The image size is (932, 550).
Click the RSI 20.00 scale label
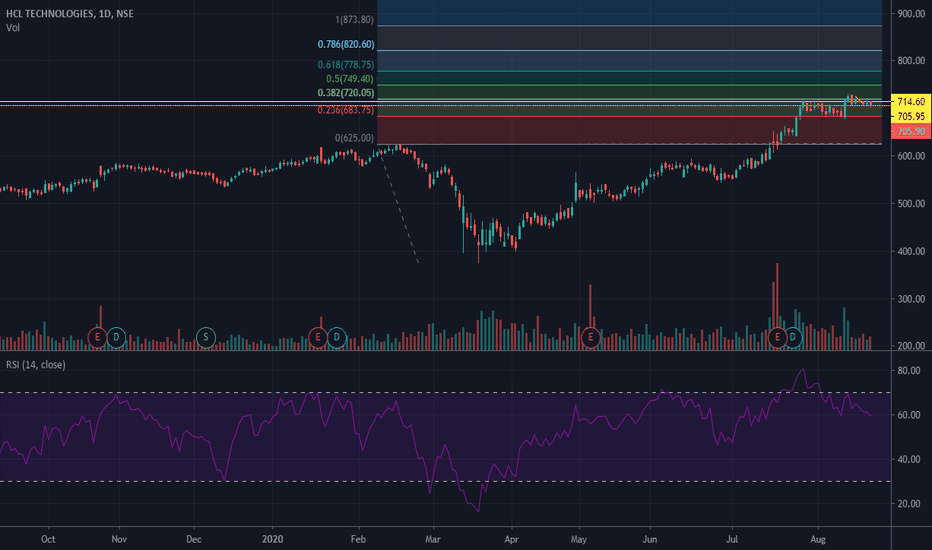coord(909,504)
